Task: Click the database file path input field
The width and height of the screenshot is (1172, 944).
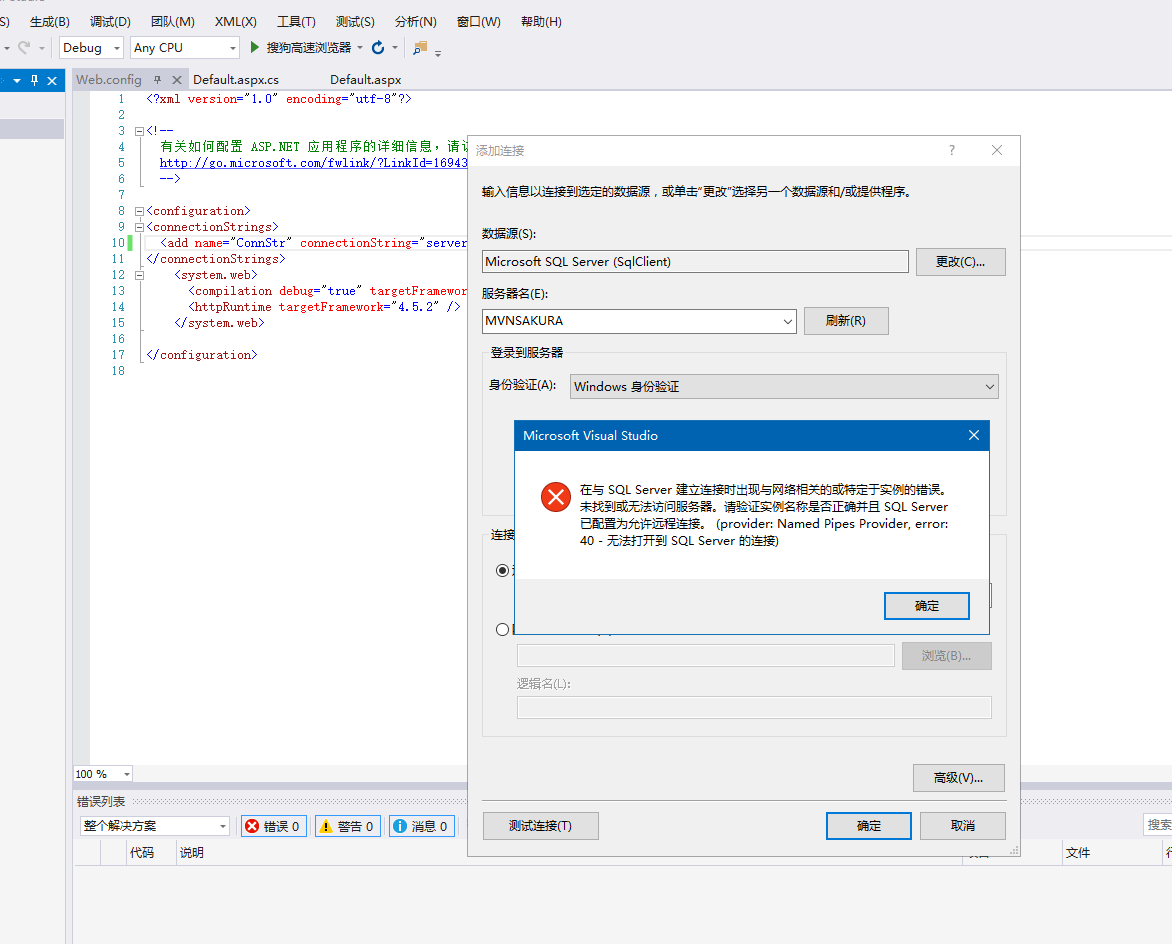Action: tap(706, 655)
